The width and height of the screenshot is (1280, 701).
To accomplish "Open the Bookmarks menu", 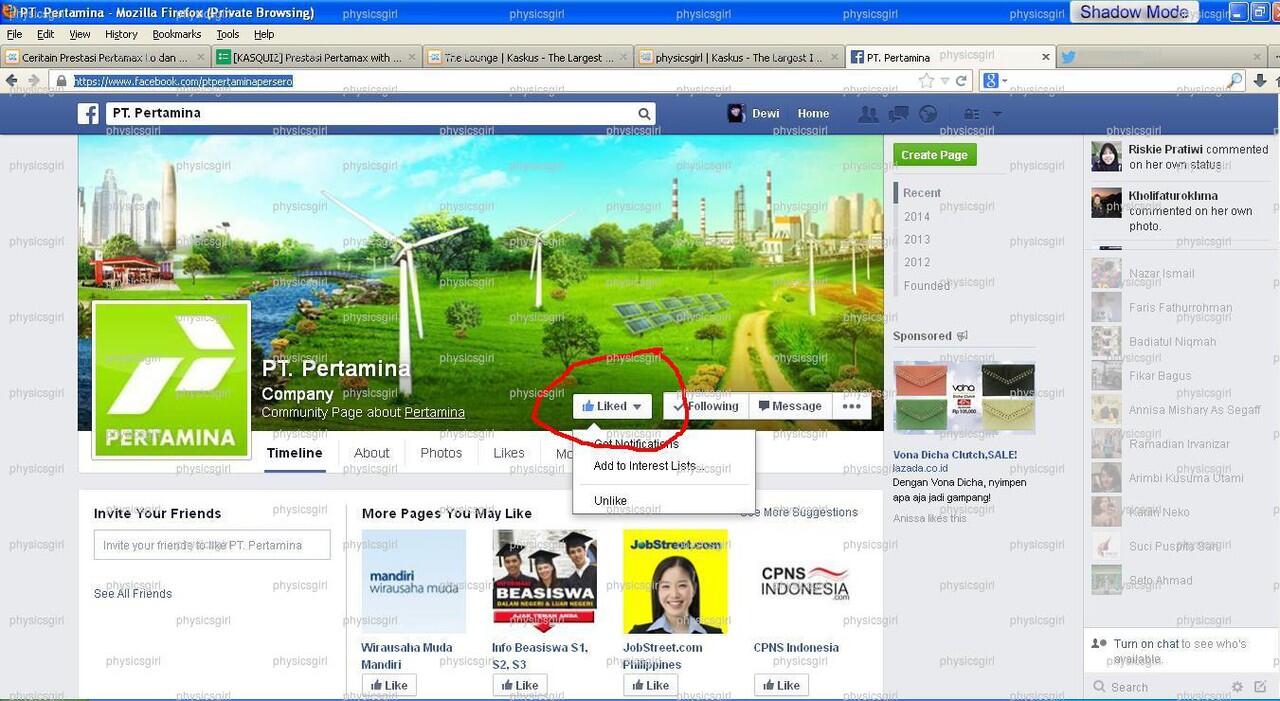I will click(x=177, y=34).
